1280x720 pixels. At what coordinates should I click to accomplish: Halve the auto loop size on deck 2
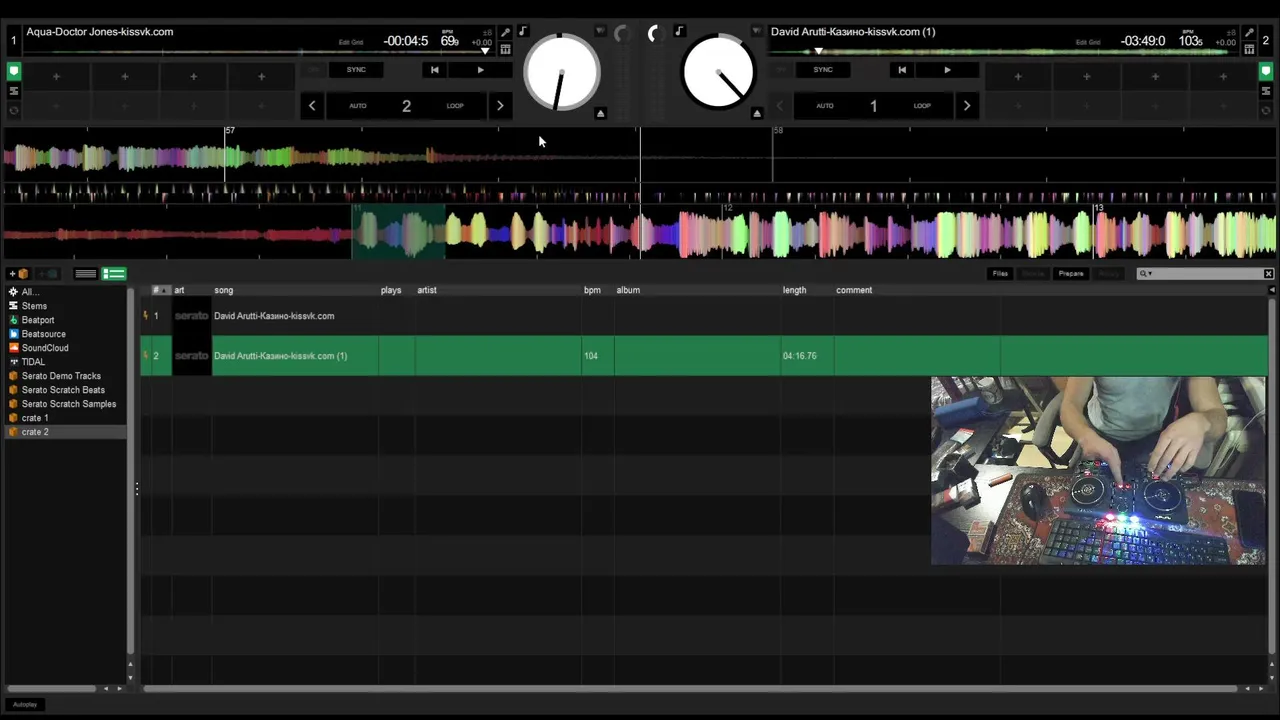[x=780, y=106]
